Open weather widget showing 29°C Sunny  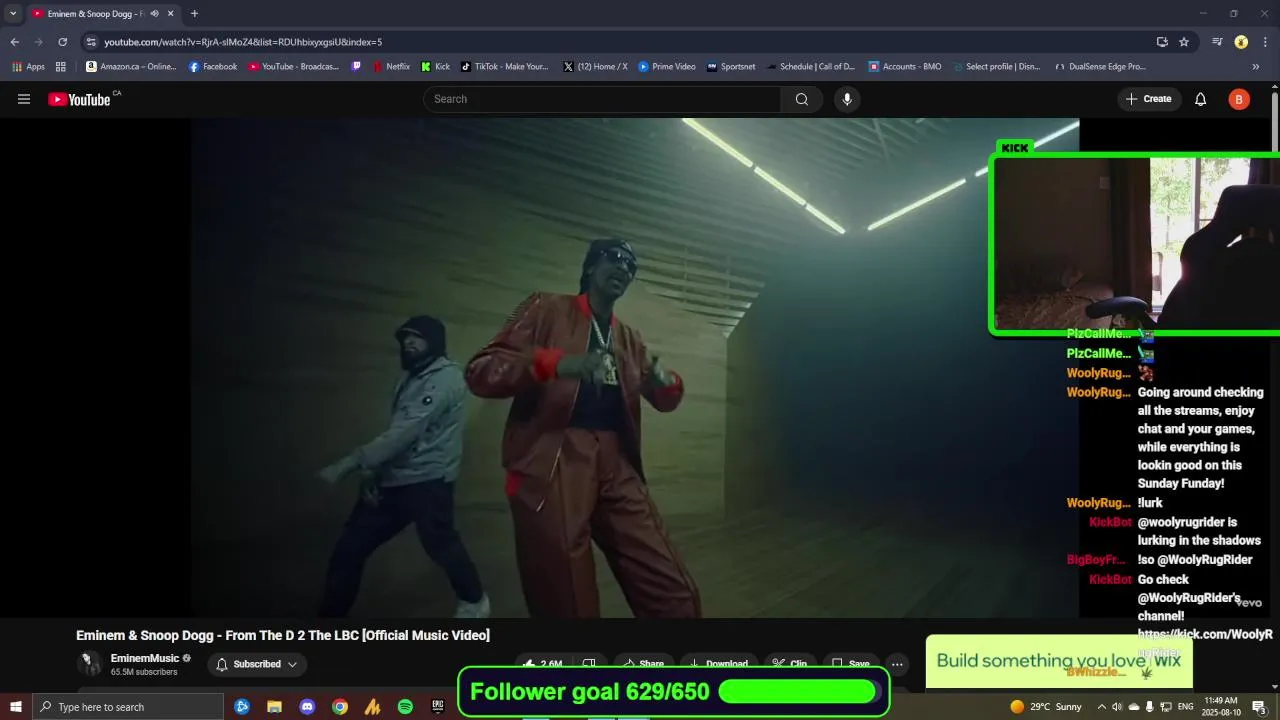[1046, 707]
